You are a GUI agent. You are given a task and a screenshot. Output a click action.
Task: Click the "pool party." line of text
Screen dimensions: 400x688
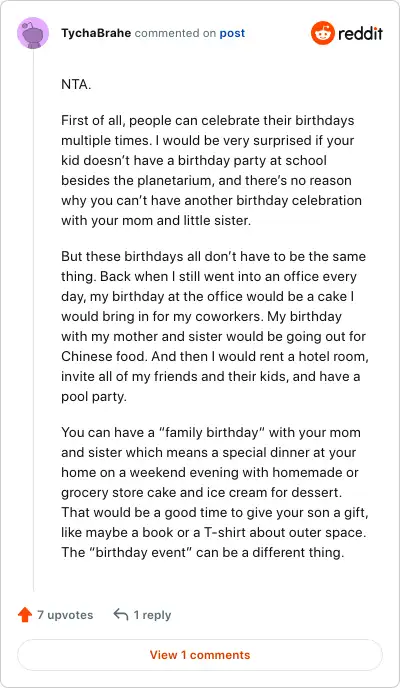[x=94, y=397]
